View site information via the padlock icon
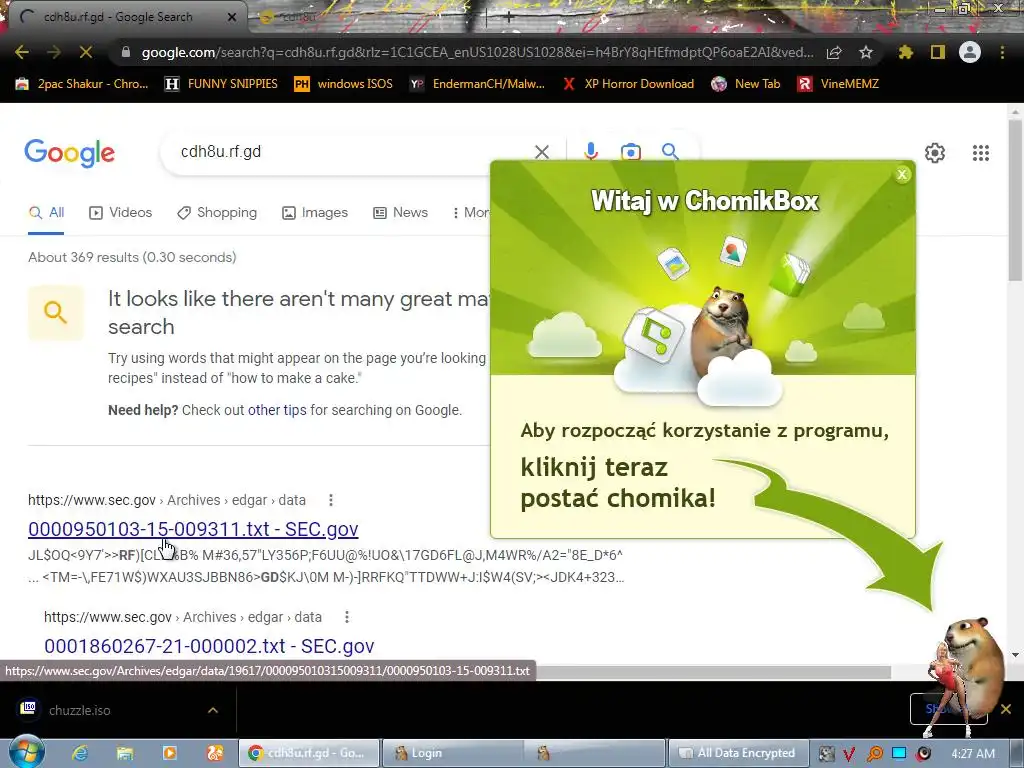This screenshot has width=1024, height=768. pyautogui.click(x=126, y=52)
